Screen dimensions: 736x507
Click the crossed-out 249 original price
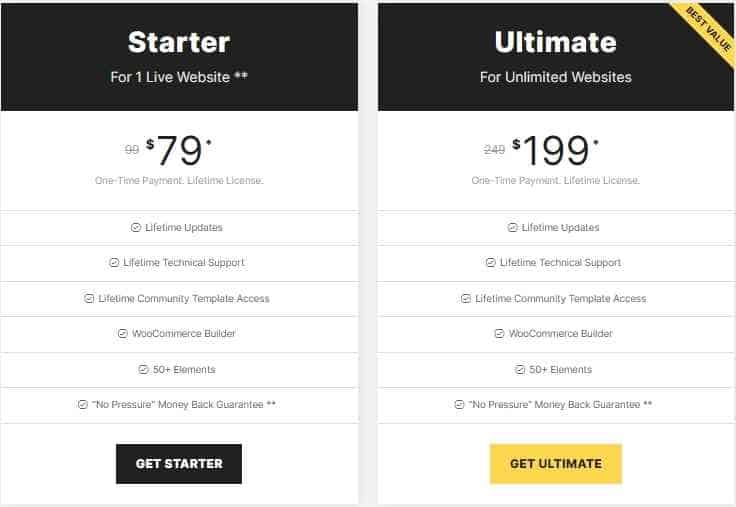coord(494,150)
